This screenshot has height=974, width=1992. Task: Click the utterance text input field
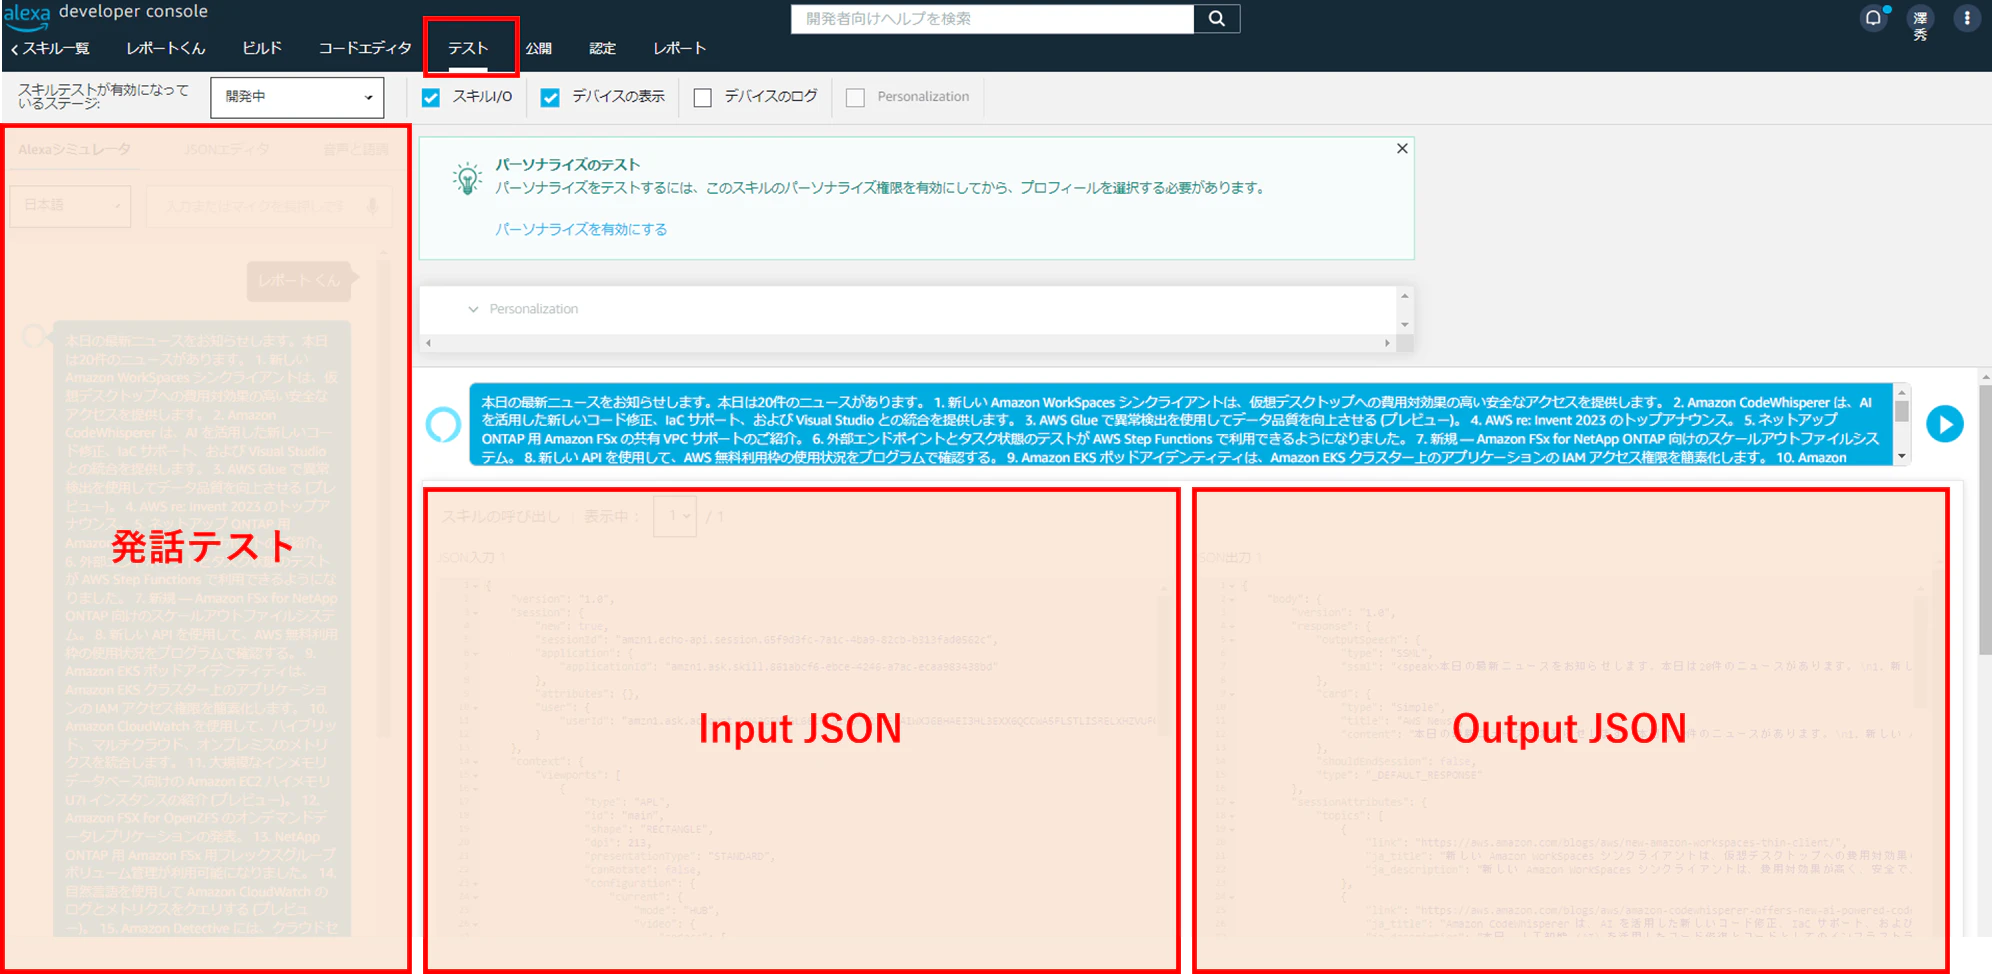(255, 206)
